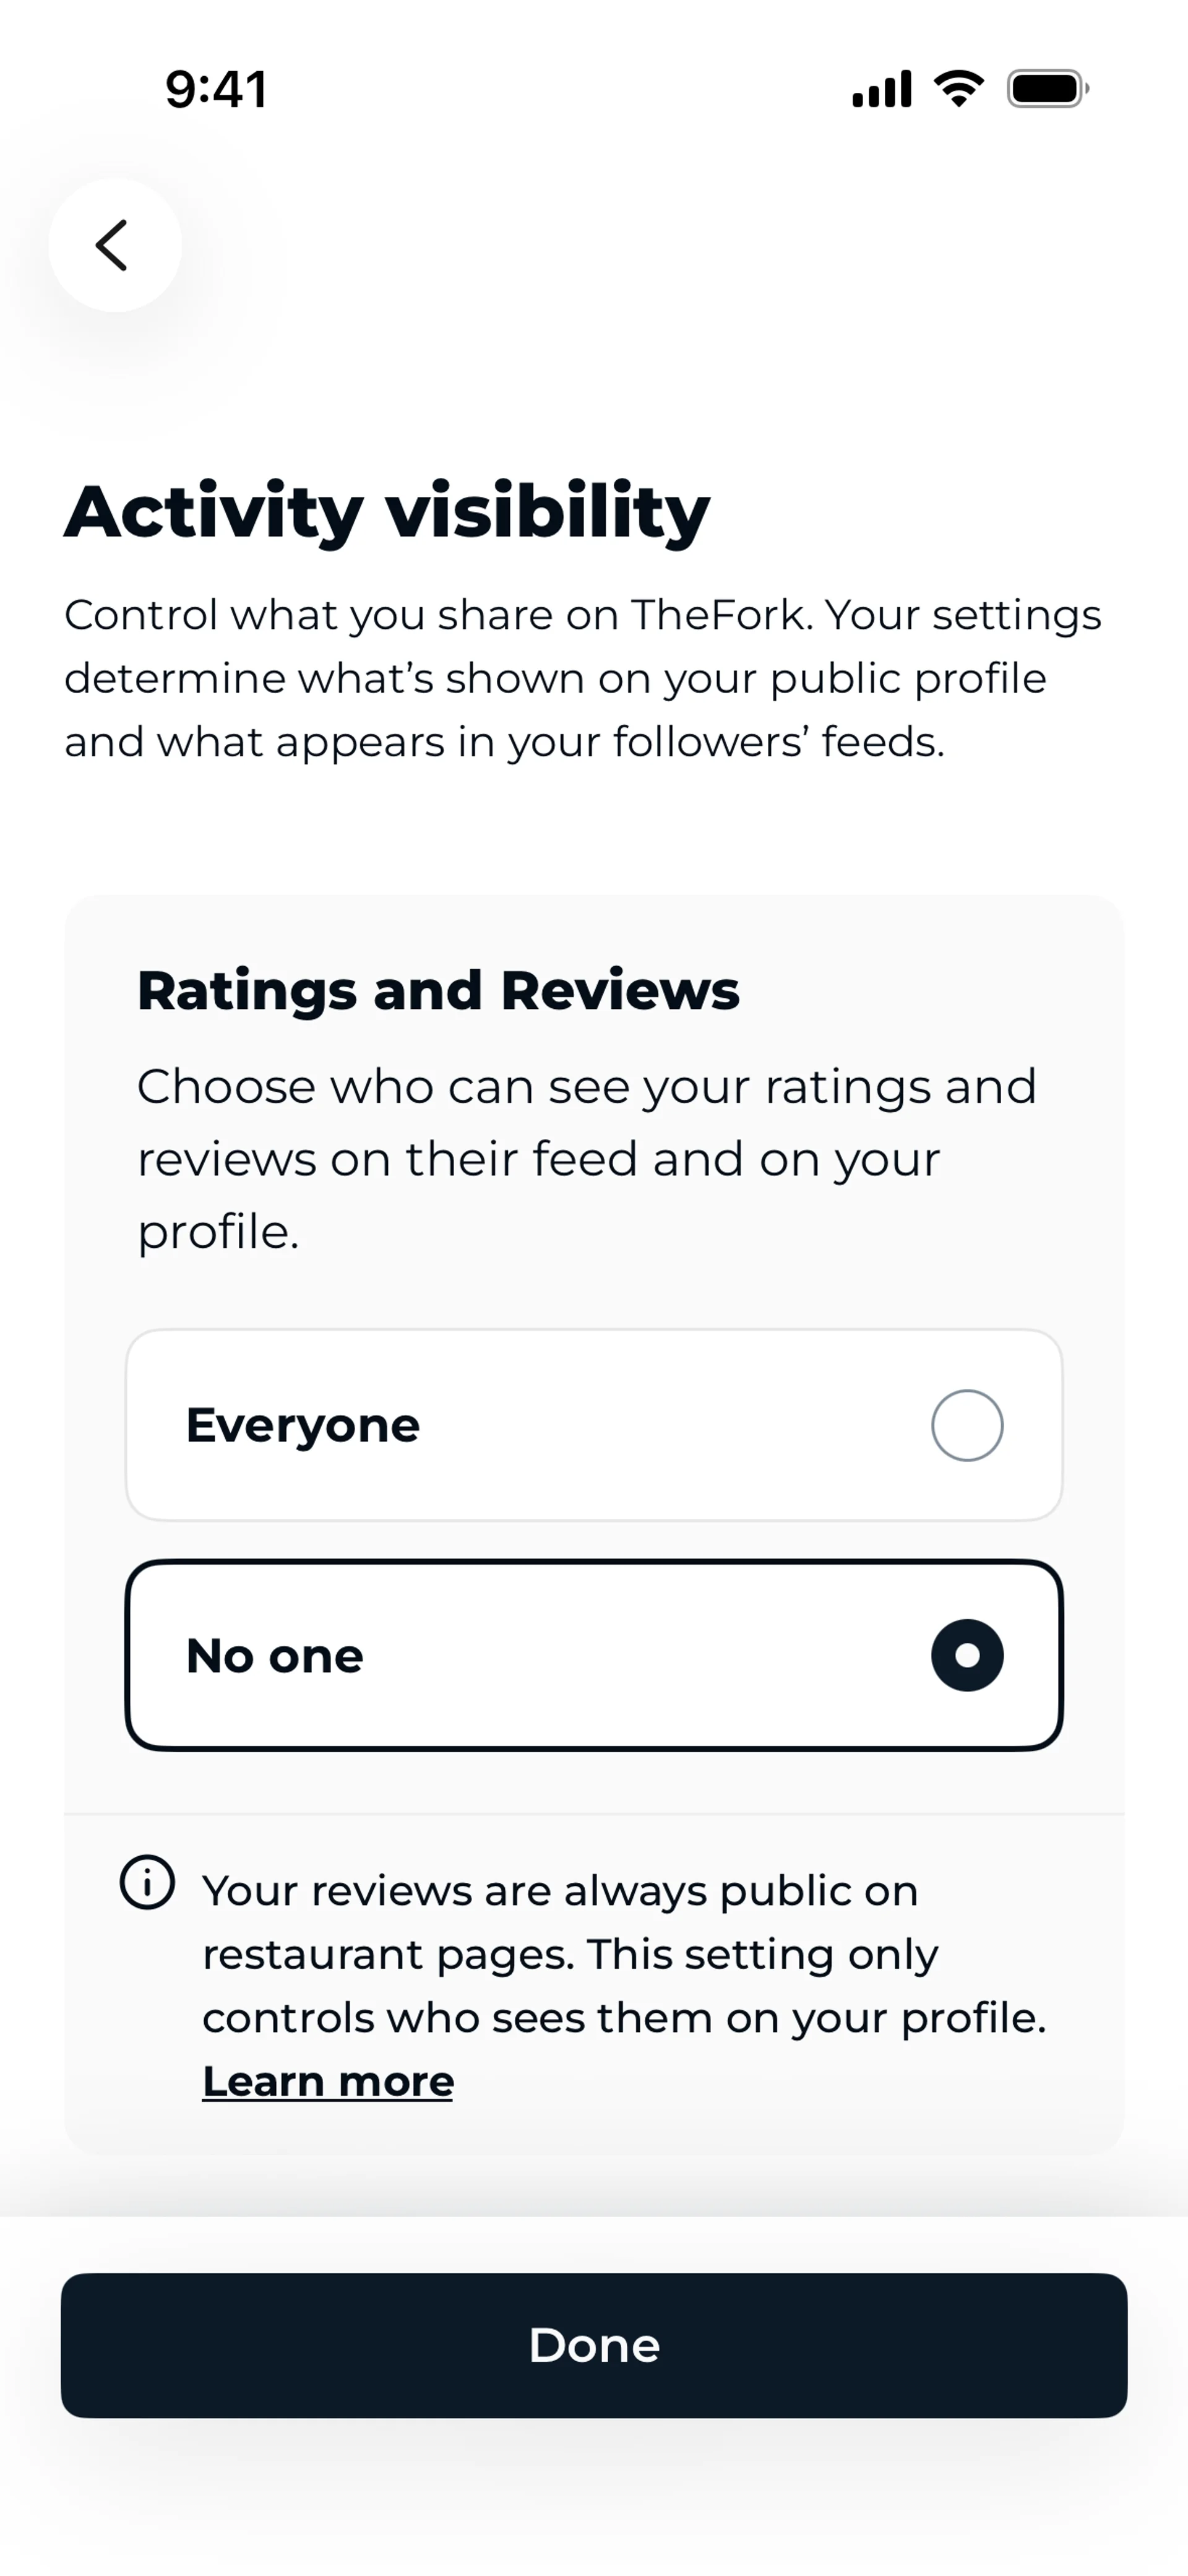This screenshot has width=1188, height=2576.
Task: Select the No one radio circle
Action: click(x=966, y=1655)
